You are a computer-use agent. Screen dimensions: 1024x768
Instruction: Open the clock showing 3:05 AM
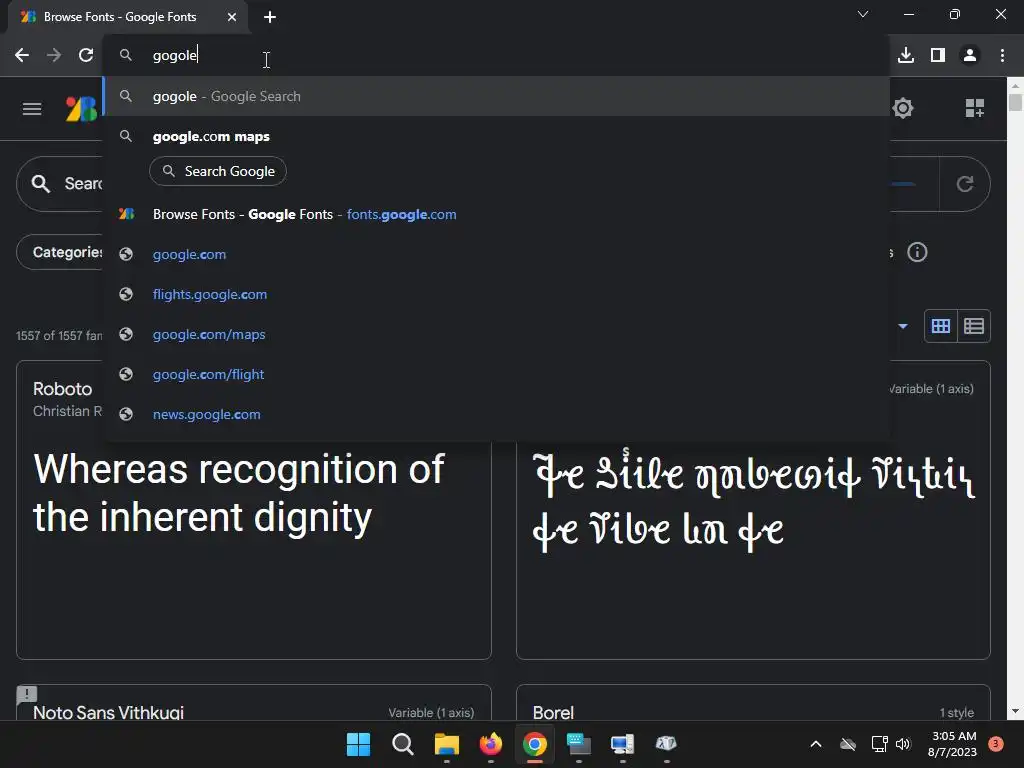(x=953, y=744)
